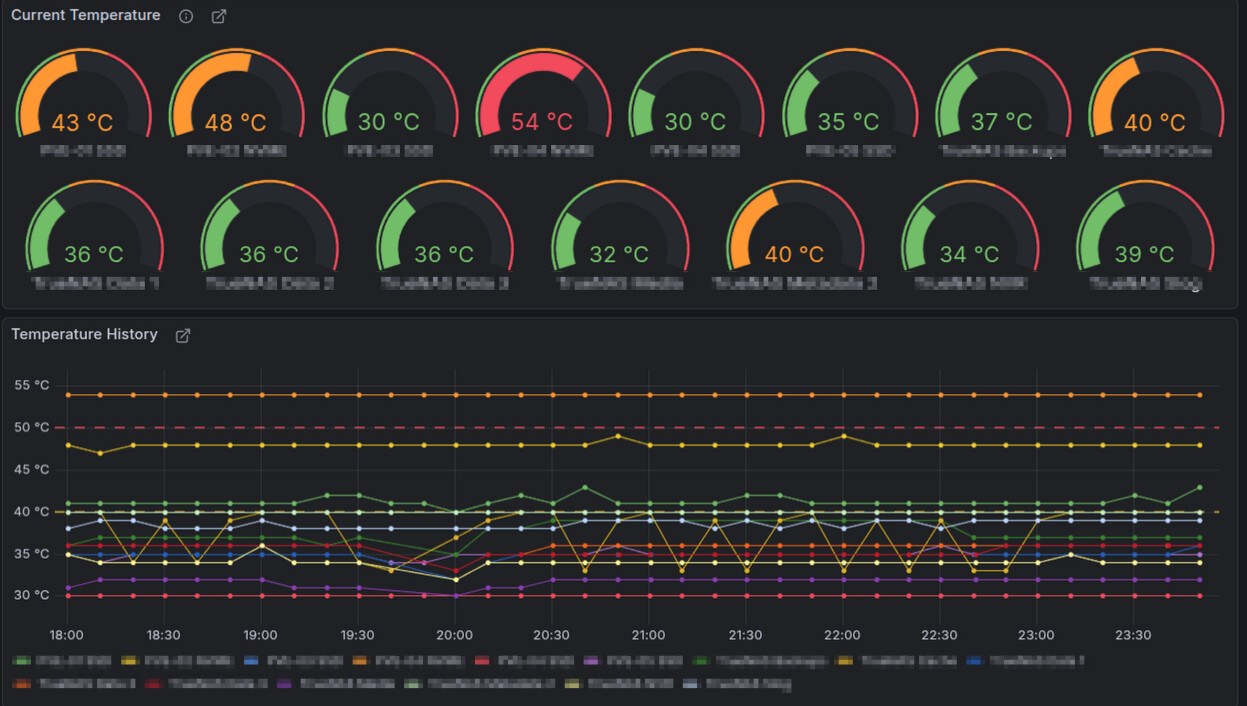Select the red 54 °C gauge

pyautogui.click(x=542, y=98)
